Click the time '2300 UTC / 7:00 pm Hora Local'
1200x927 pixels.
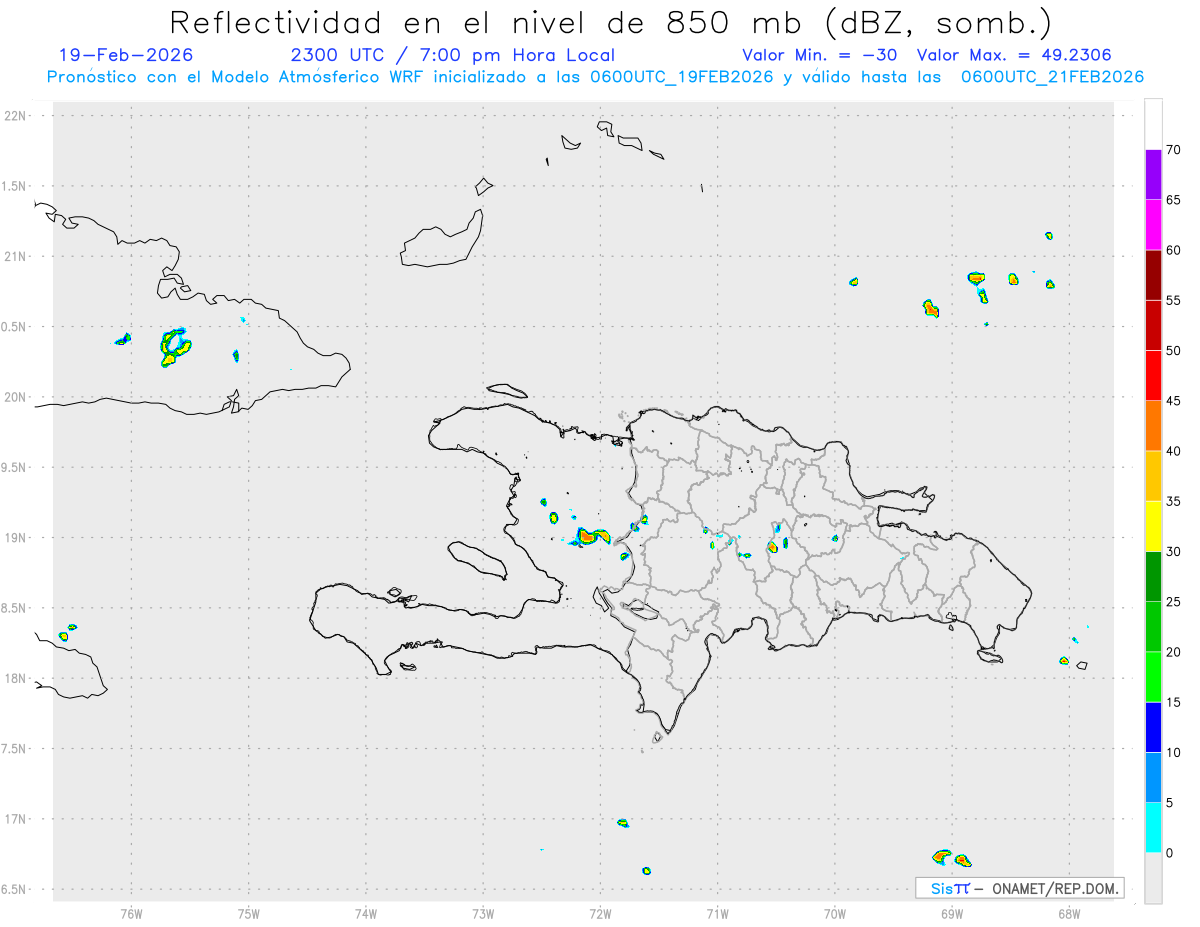[x=453, y=55]
